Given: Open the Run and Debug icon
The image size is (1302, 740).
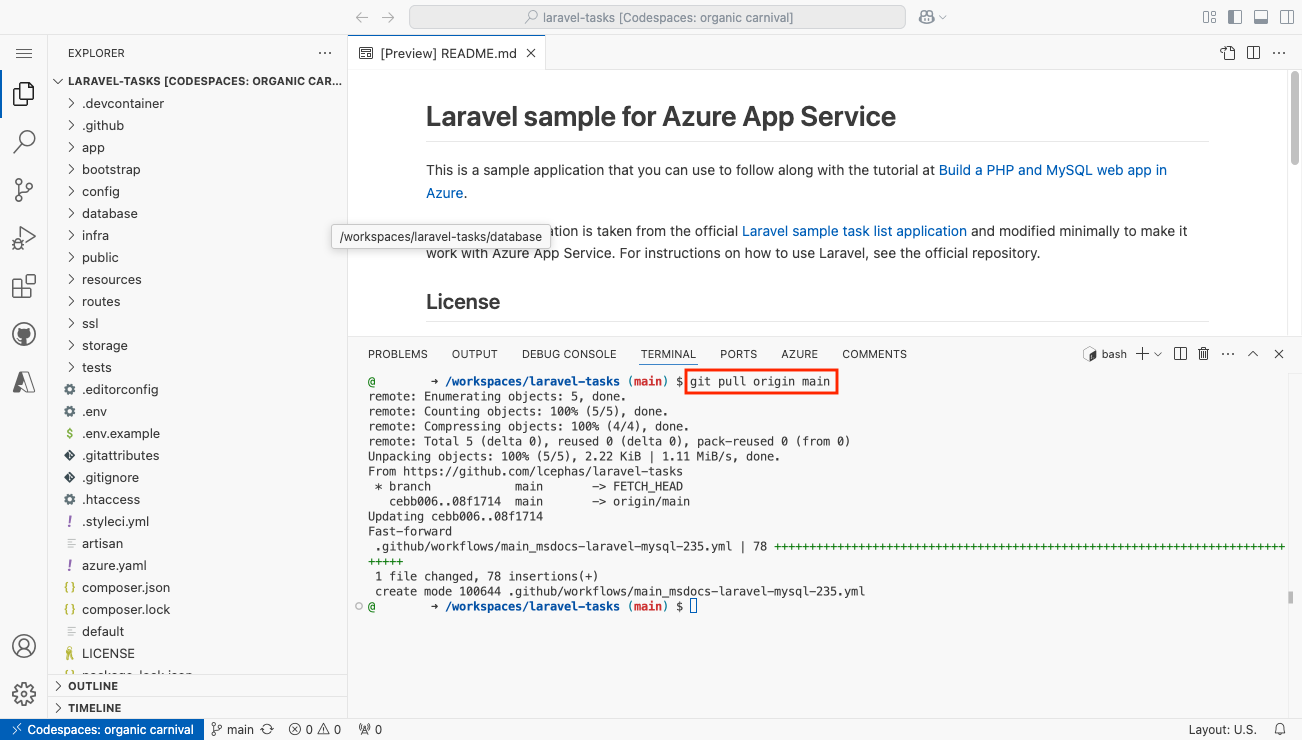Looking at the screenshot, I should point(24,238).
